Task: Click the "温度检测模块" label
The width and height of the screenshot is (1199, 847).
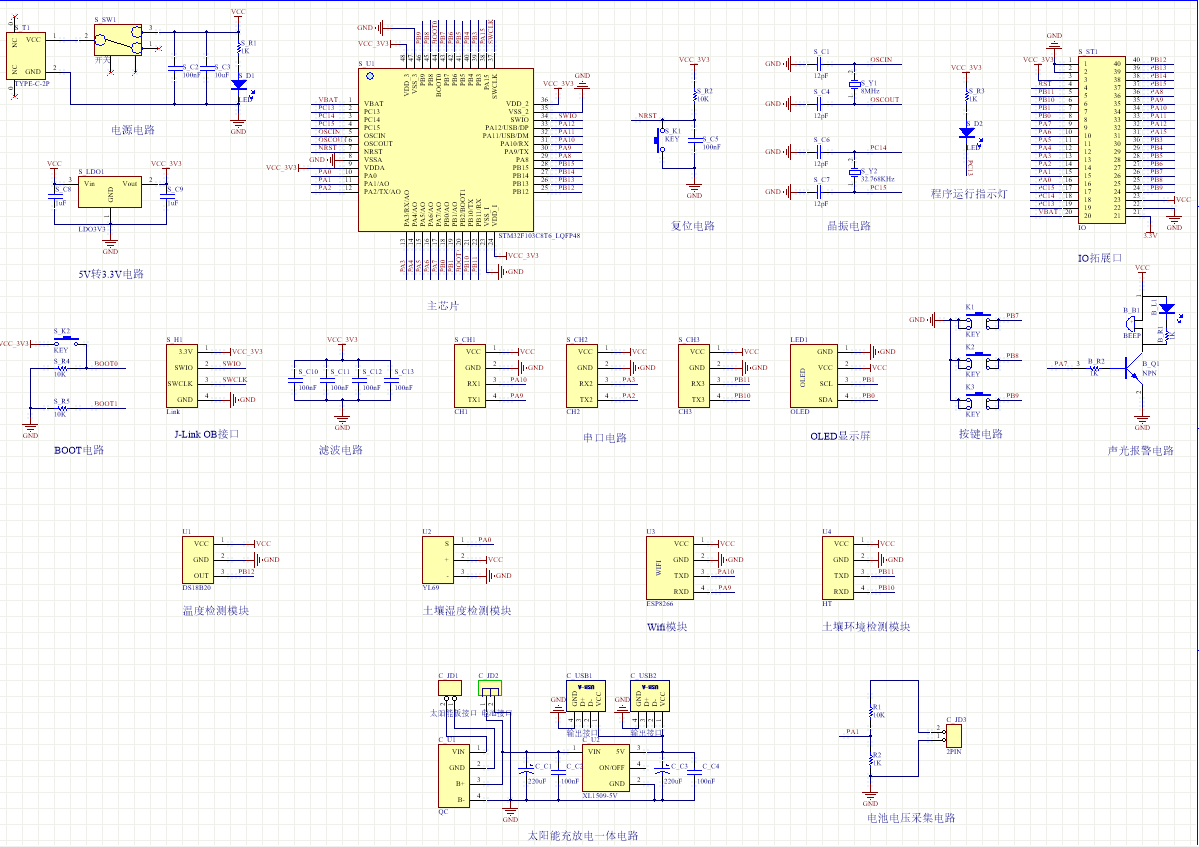Action: pyautogui.click(x=216, y=611)
